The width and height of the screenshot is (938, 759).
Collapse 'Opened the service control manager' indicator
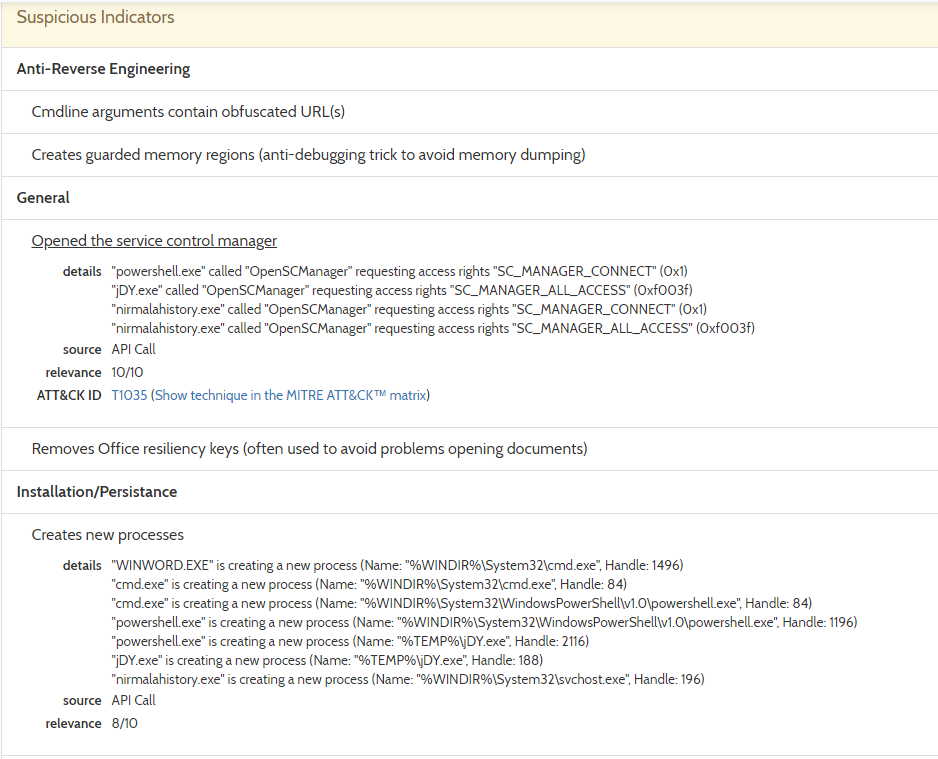pyautogui.click(x=154, y=240)
